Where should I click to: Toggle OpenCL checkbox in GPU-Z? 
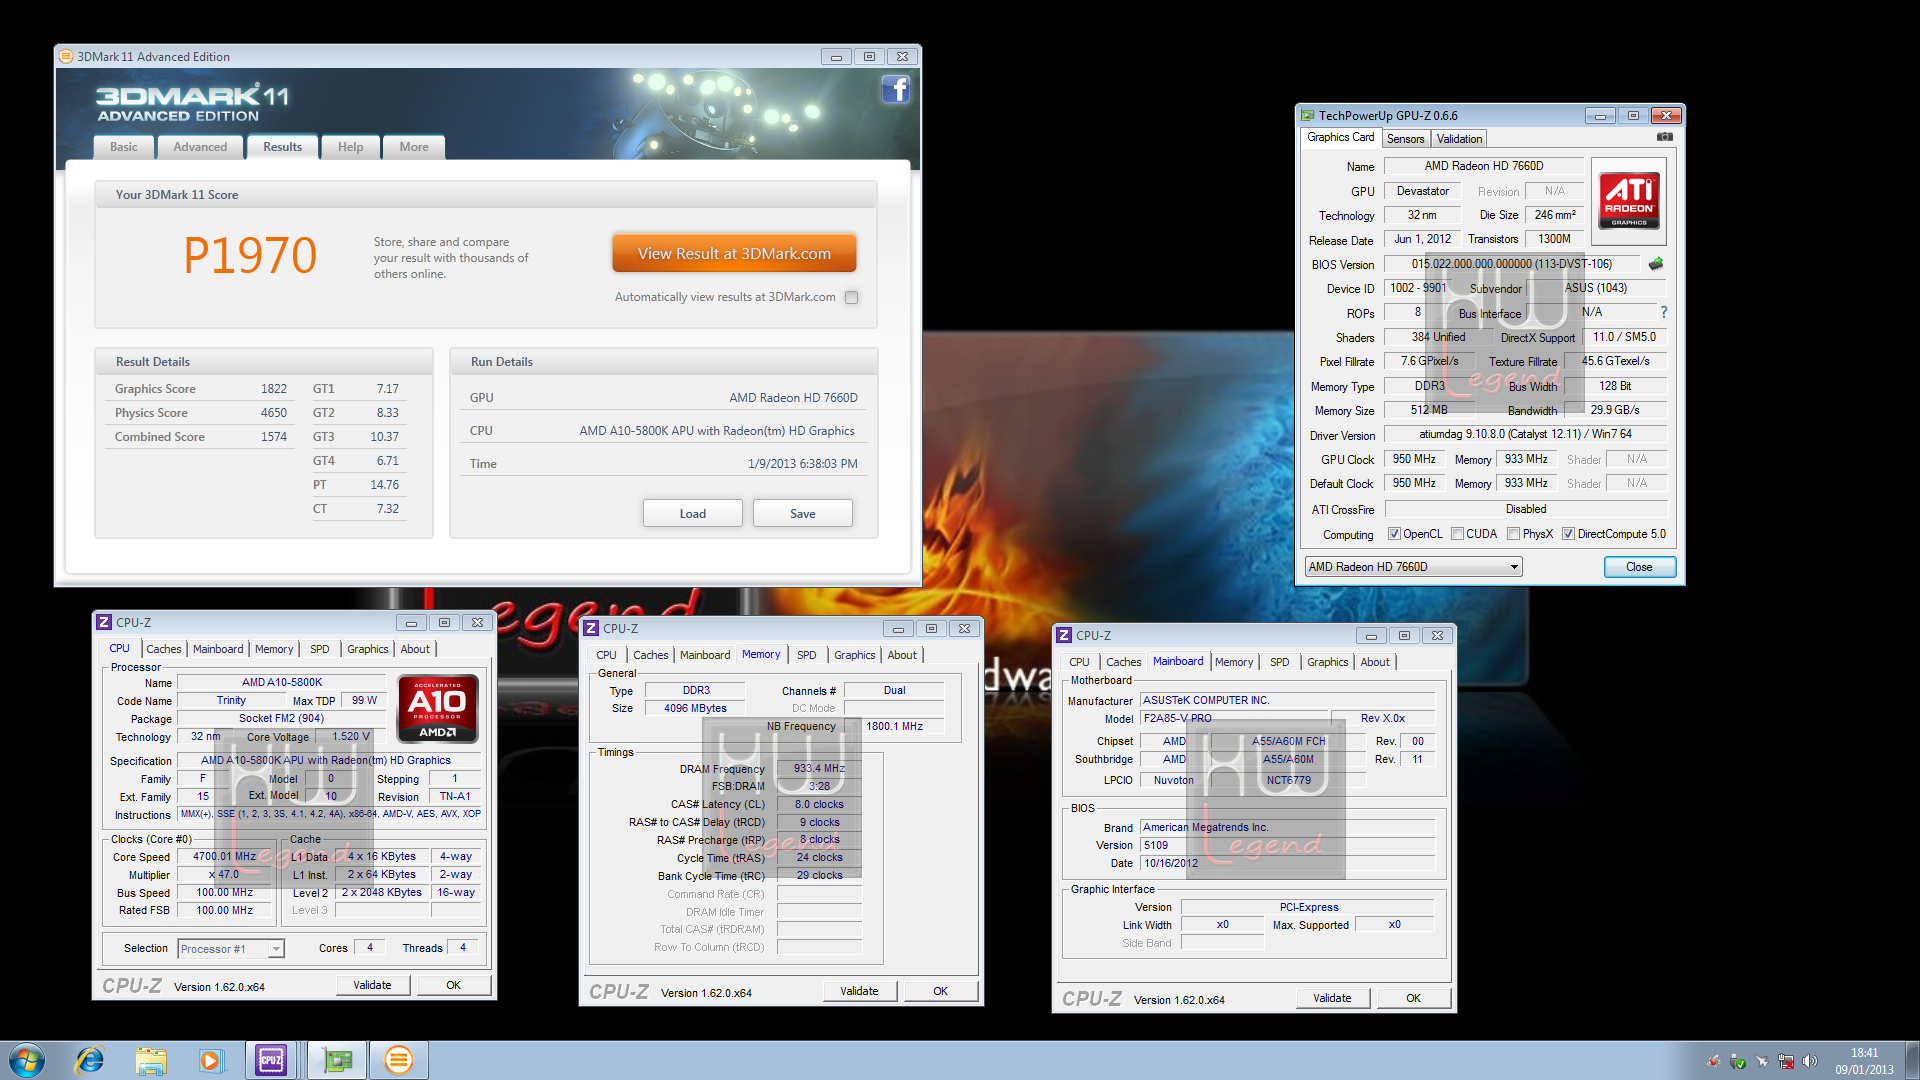coord(1394,534)
